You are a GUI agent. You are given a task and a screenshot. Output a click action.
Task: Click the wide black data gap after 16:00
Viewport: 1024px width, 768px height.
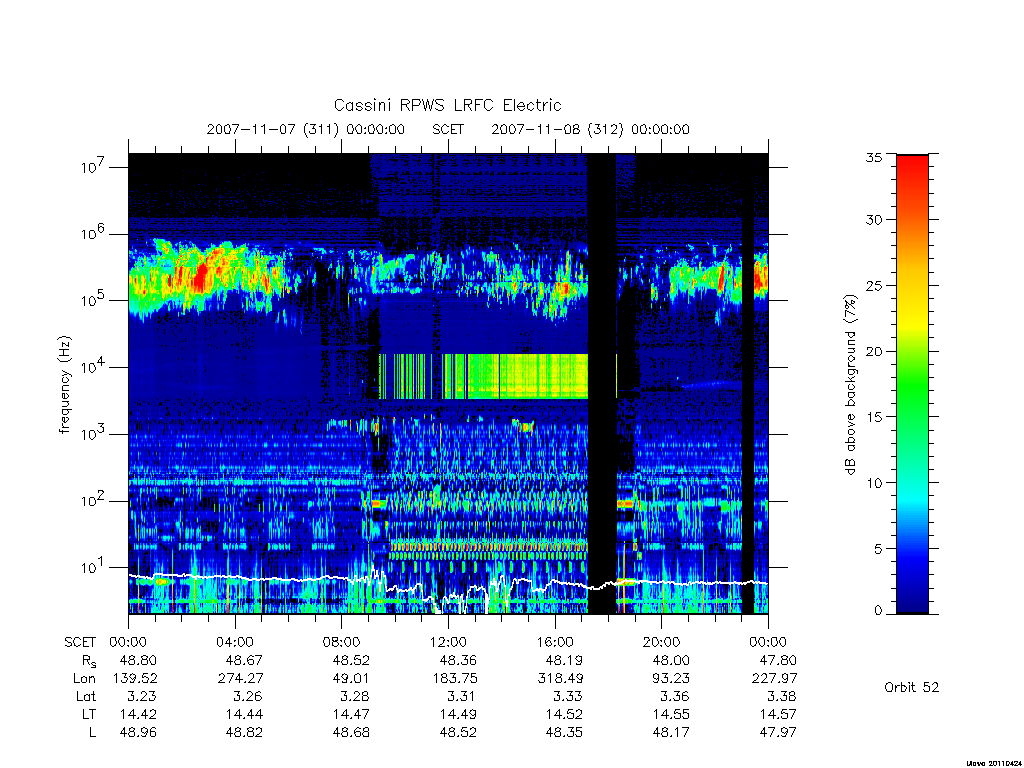(601, 384)
